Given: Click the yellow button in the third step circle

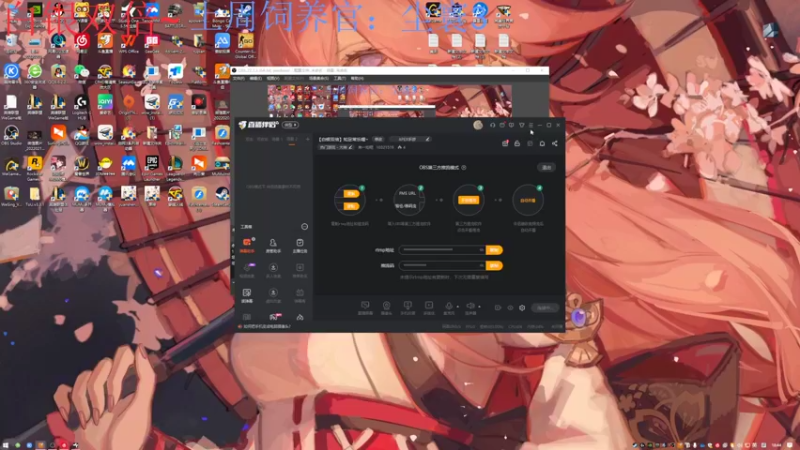Looking at the screenshot, I should 468,200.
